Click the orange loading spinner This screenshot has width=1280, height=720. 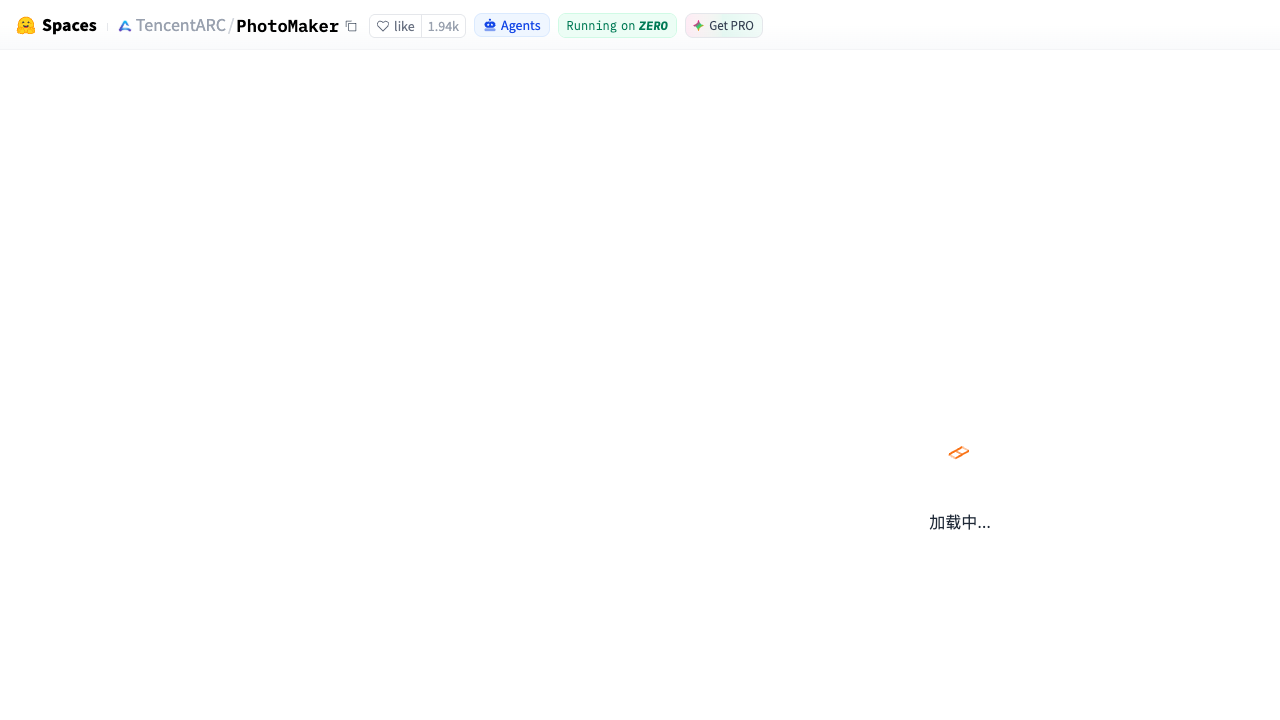pos(959,453)
